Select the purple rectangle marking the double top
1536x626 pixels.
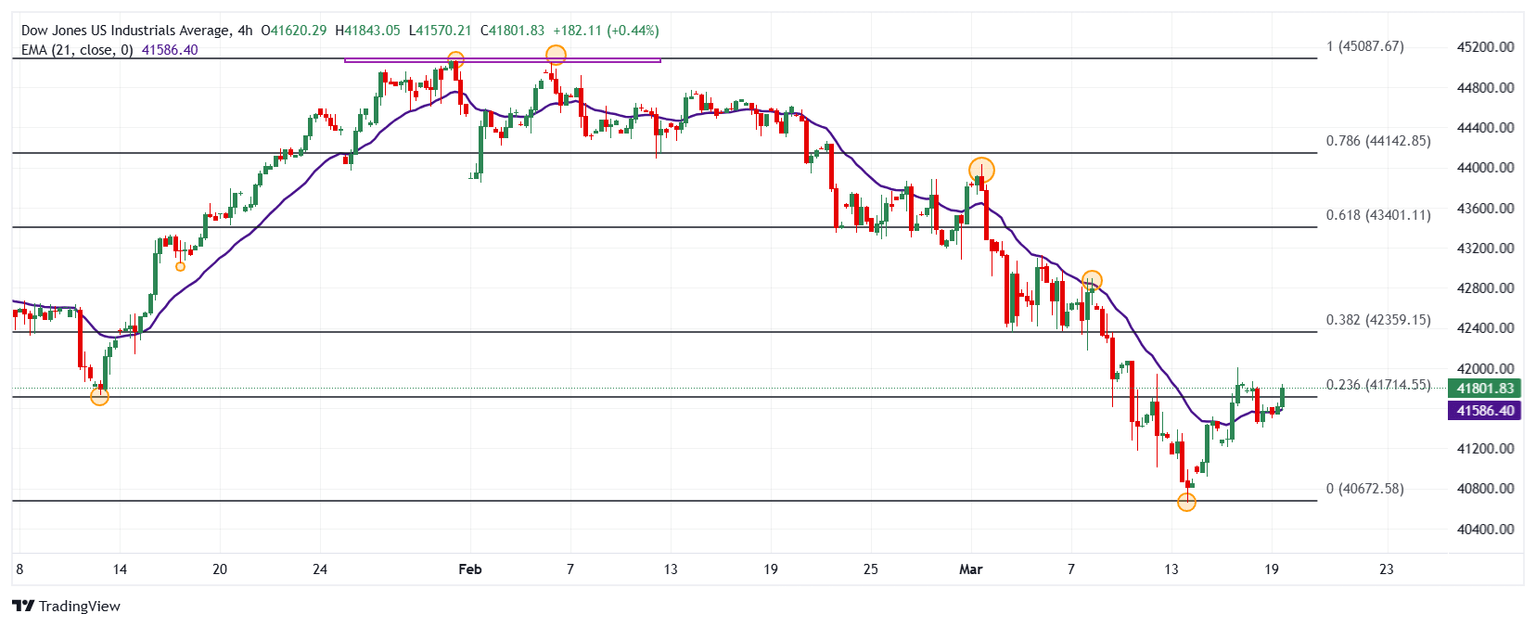pos(502,61)
